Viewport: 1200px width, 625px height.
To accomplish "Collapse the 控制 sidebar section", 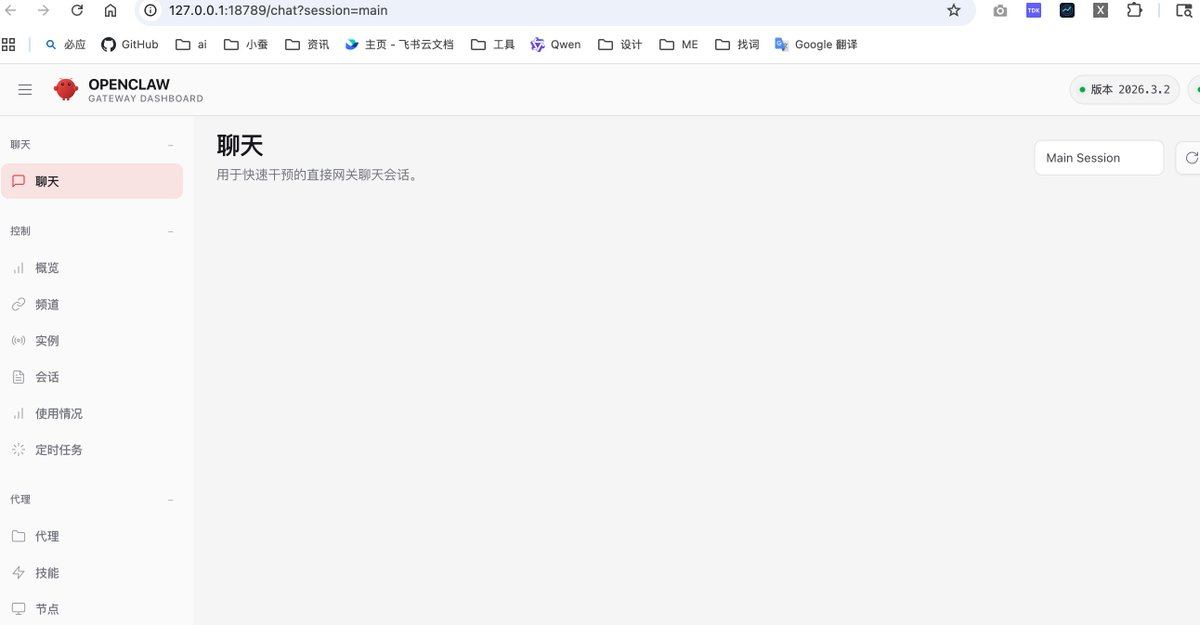I will click(x=170, y=231).
